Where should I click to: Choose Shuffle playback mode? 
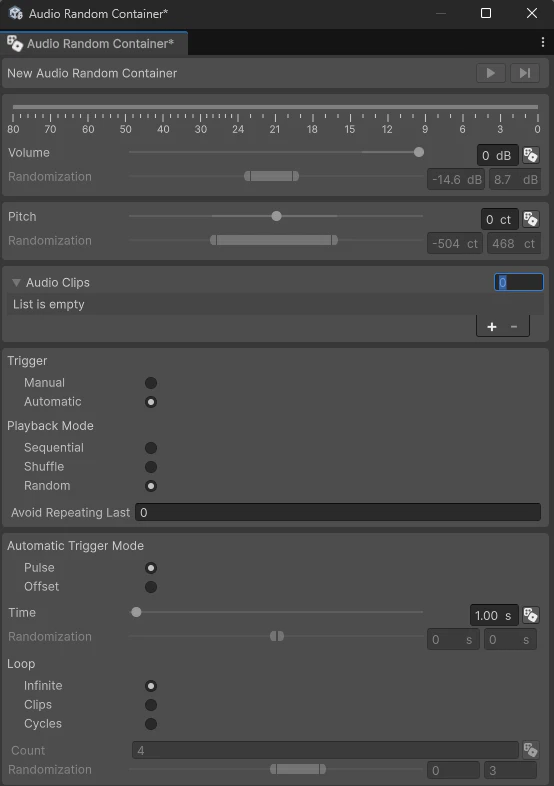[x=151, y=467]
